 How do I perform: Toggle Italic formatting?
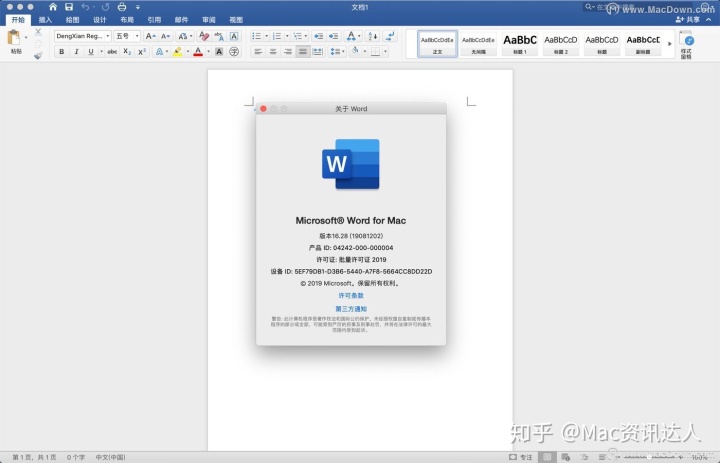pos(76,52)
